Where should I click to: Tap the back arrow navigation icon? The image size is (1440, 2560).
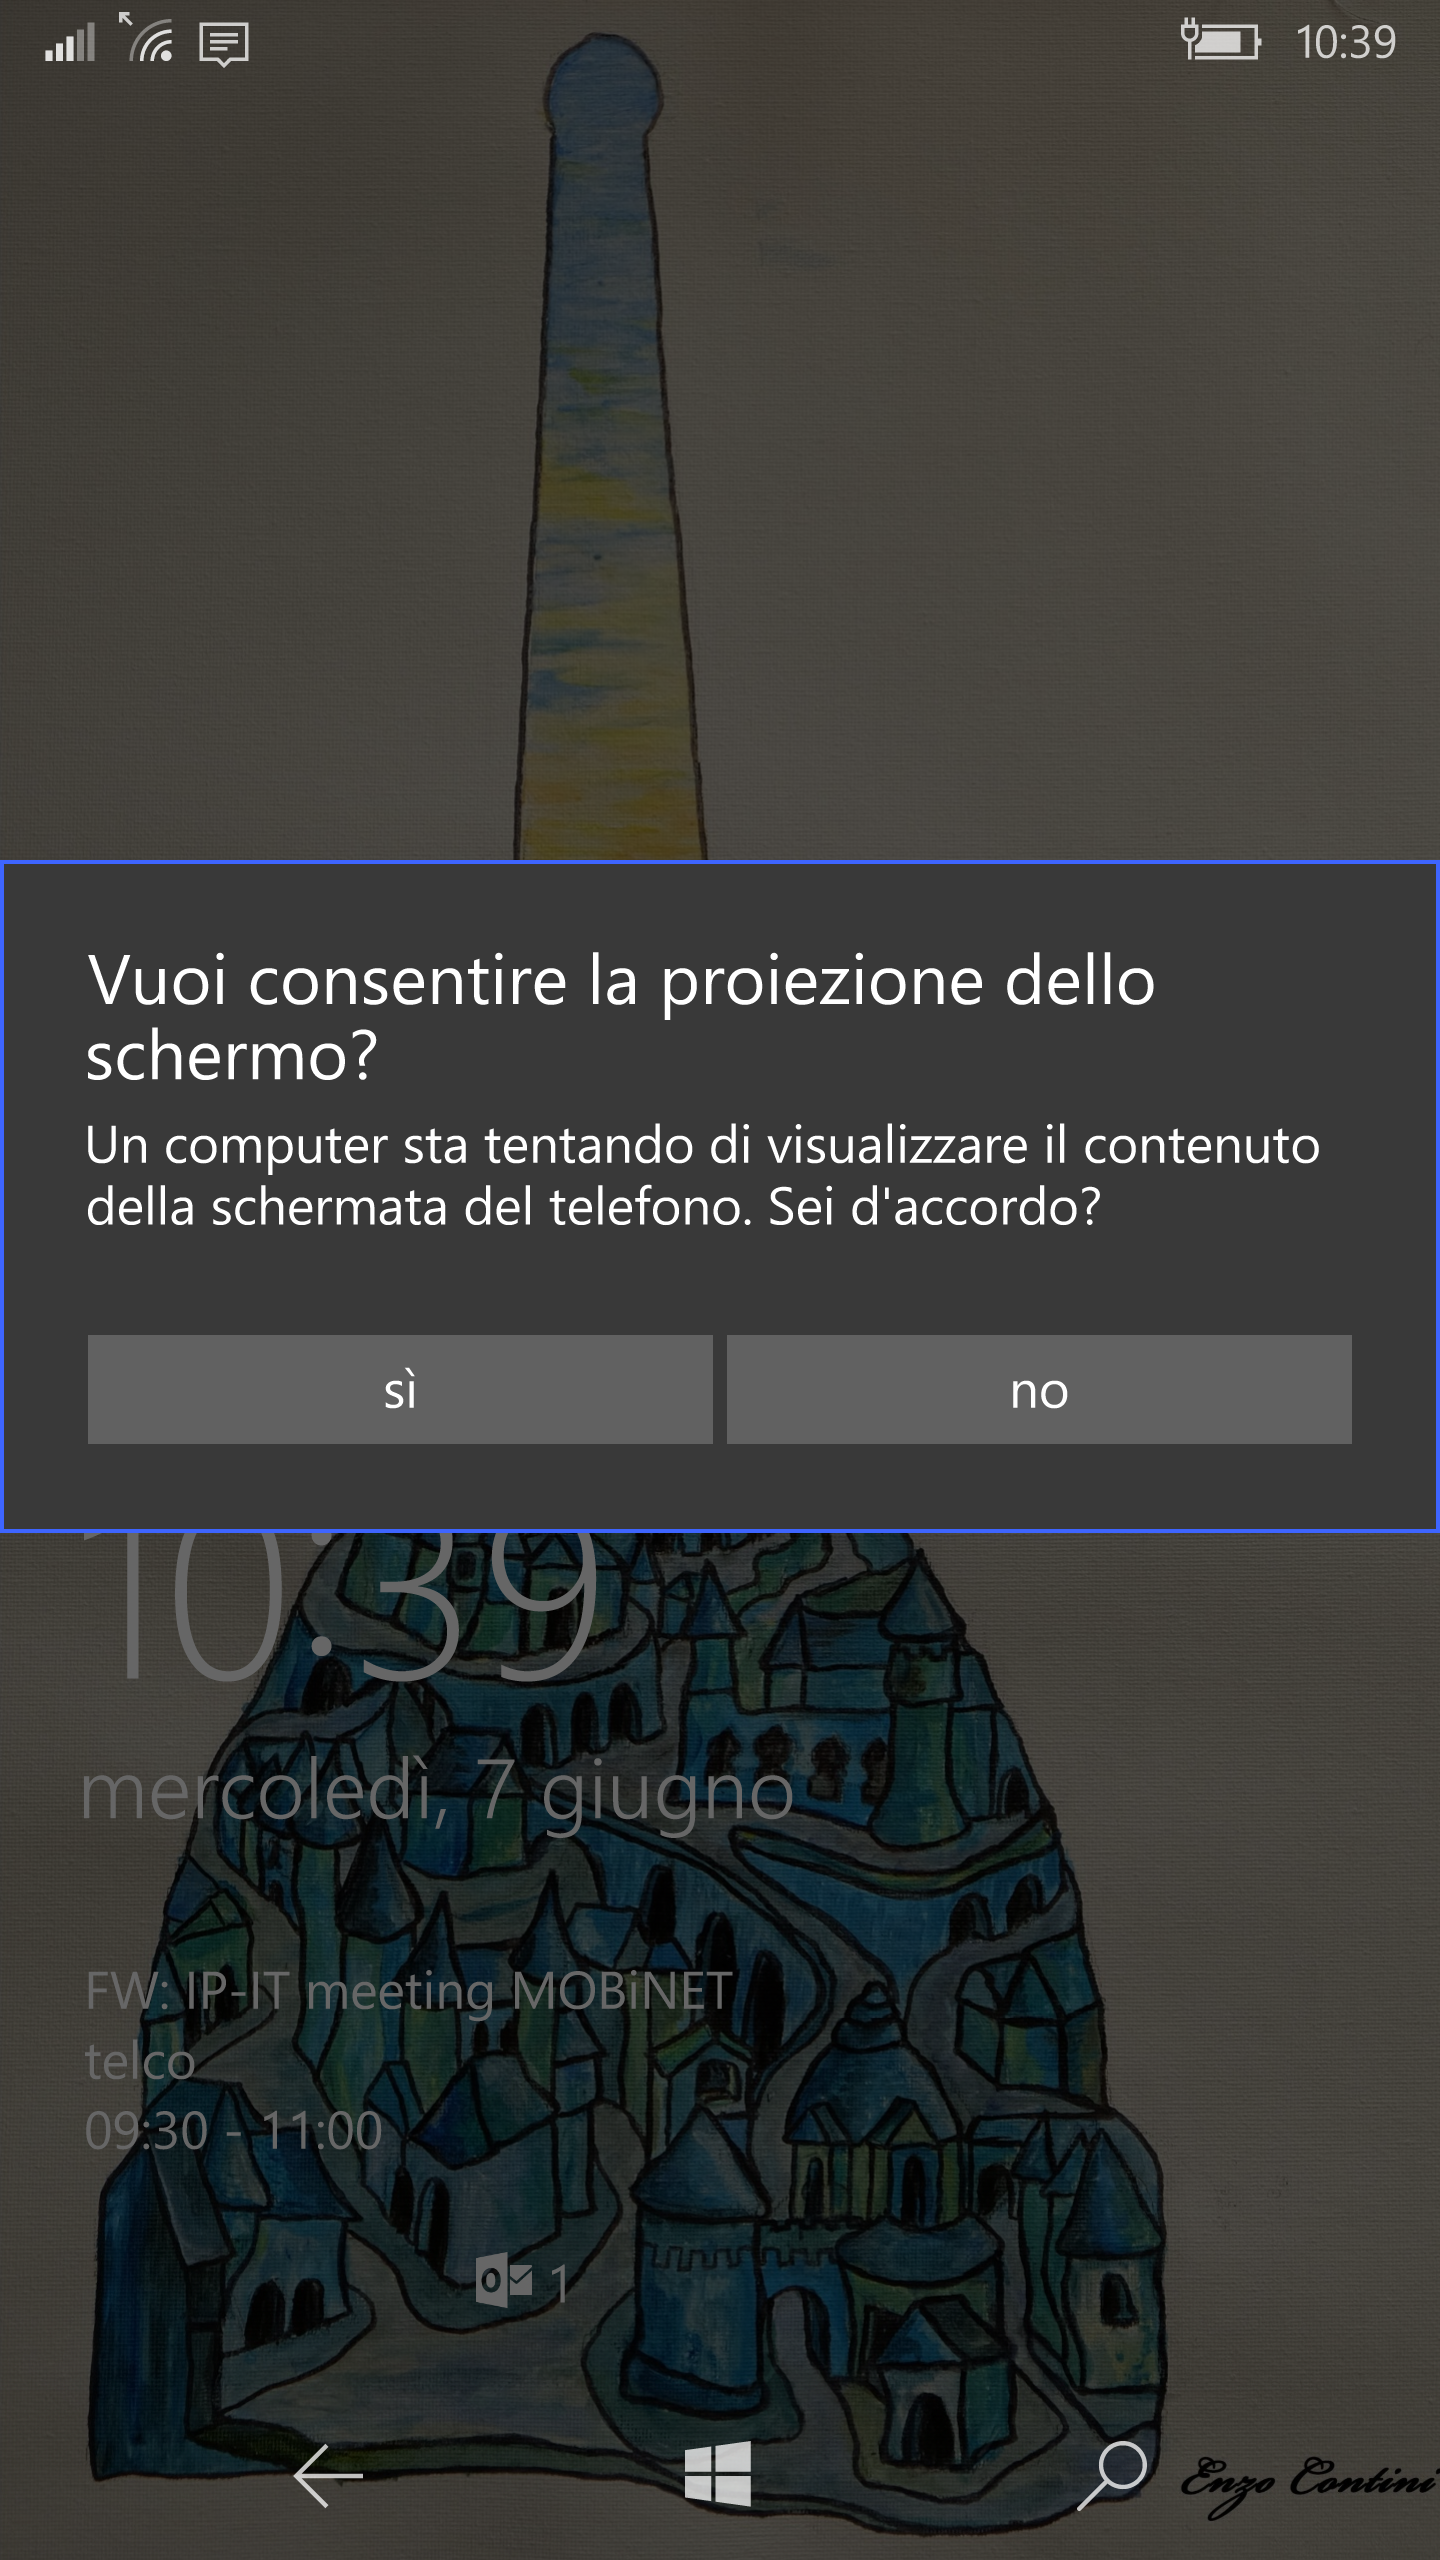[x=327, y=2476]
